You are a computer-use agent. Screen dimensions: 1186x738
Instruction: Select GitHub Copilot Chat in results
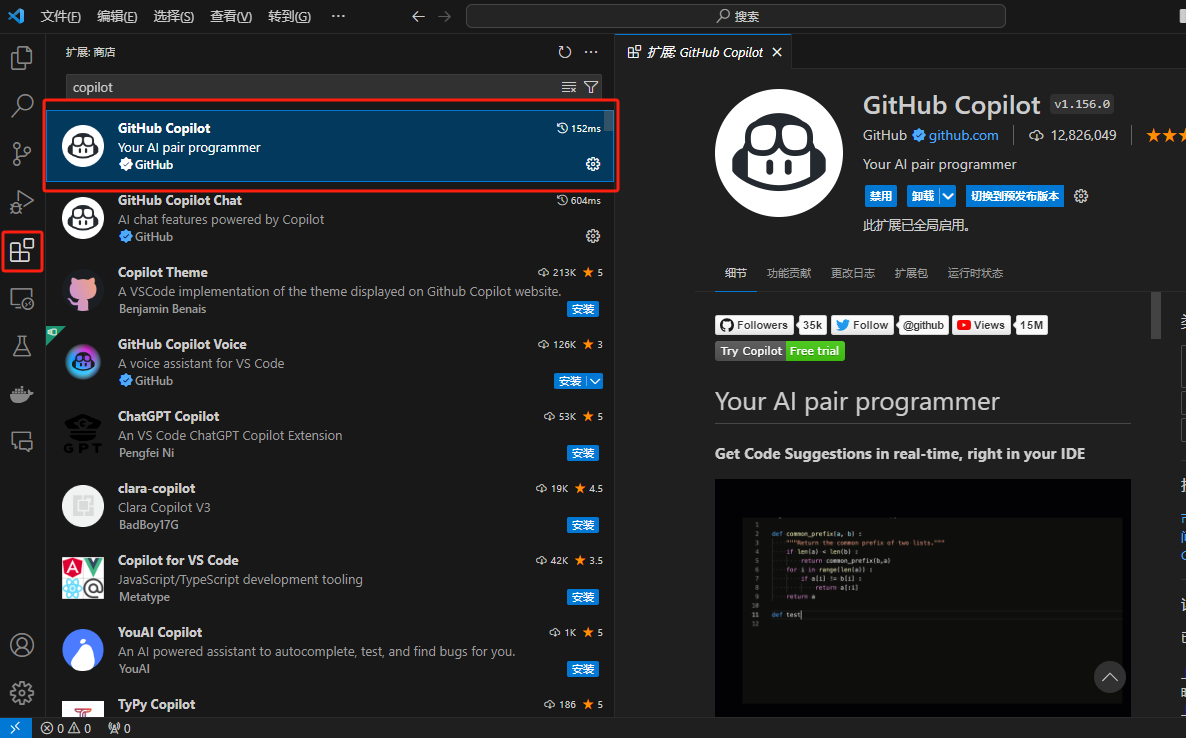[330, 218]
